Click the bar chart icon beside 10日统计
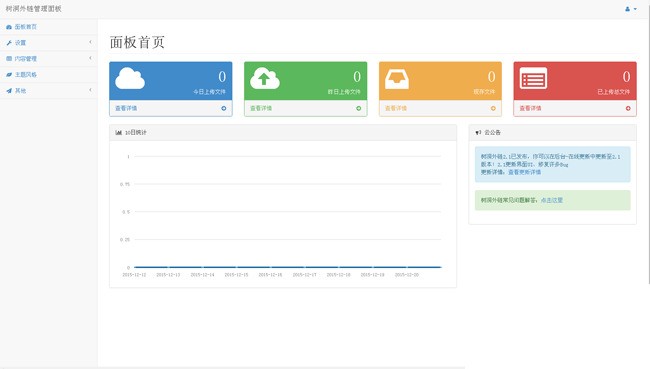 click(119, 133)
